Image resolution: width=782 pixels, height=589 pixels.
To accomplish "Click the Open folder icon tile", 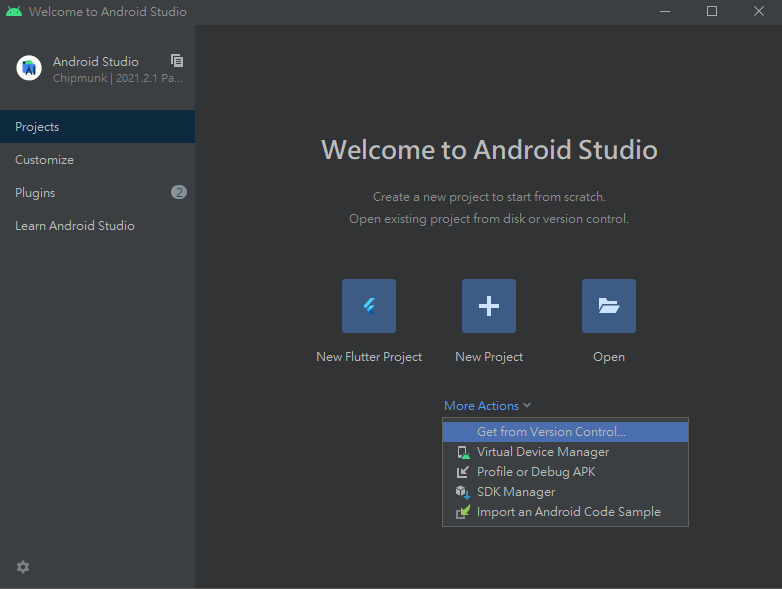I will [608, 306].
